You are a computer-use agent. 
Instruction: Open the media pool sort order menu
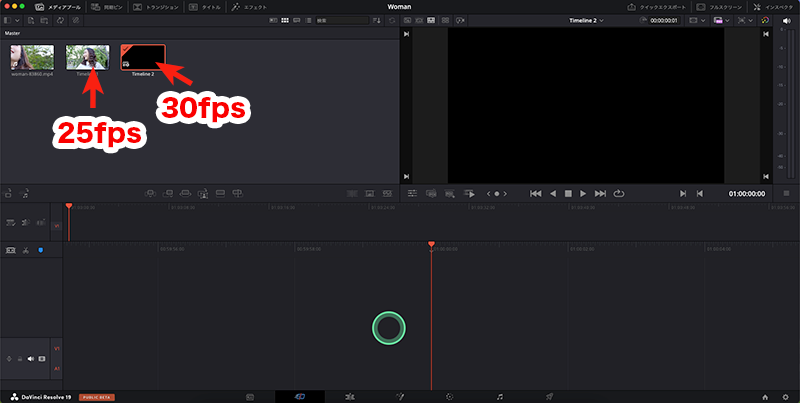pyautogui.click(x=377, y=20)
